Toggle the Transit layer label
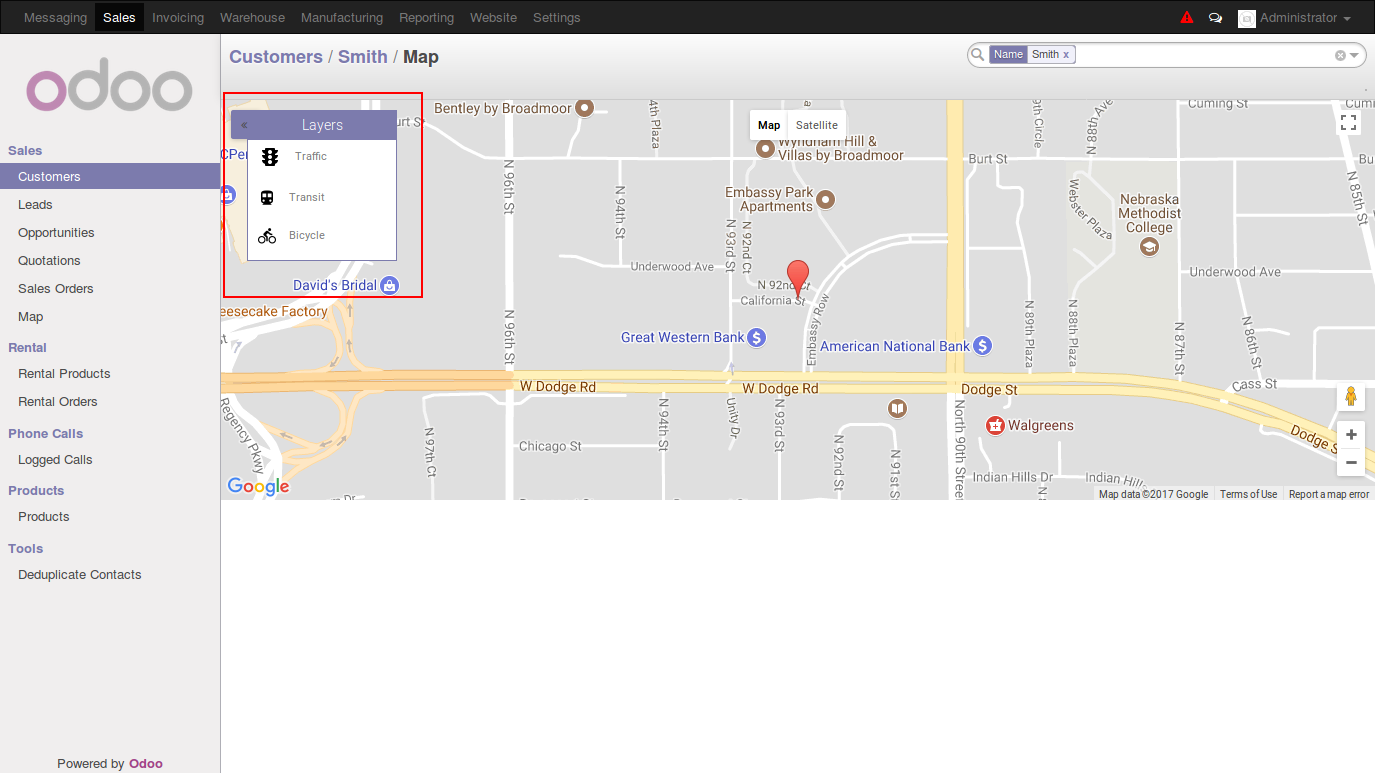The width and height of the screenshot is (1375, 773). coord(307,197)
